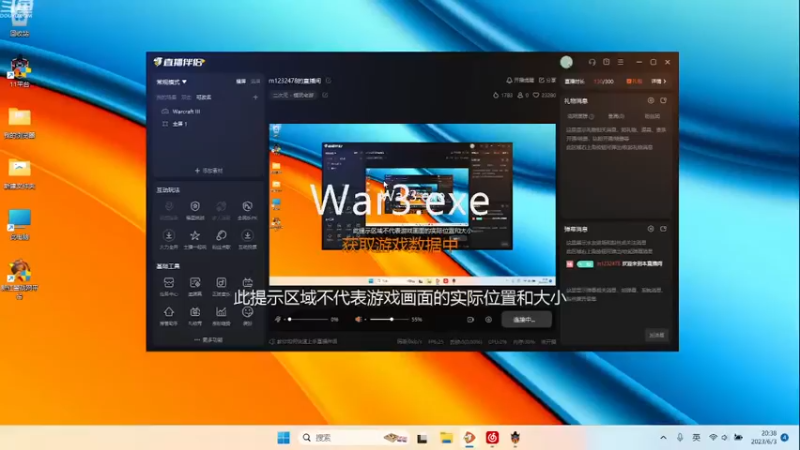
Task: Open File Explorer from taskbar
Action: (x=446, y=438)
